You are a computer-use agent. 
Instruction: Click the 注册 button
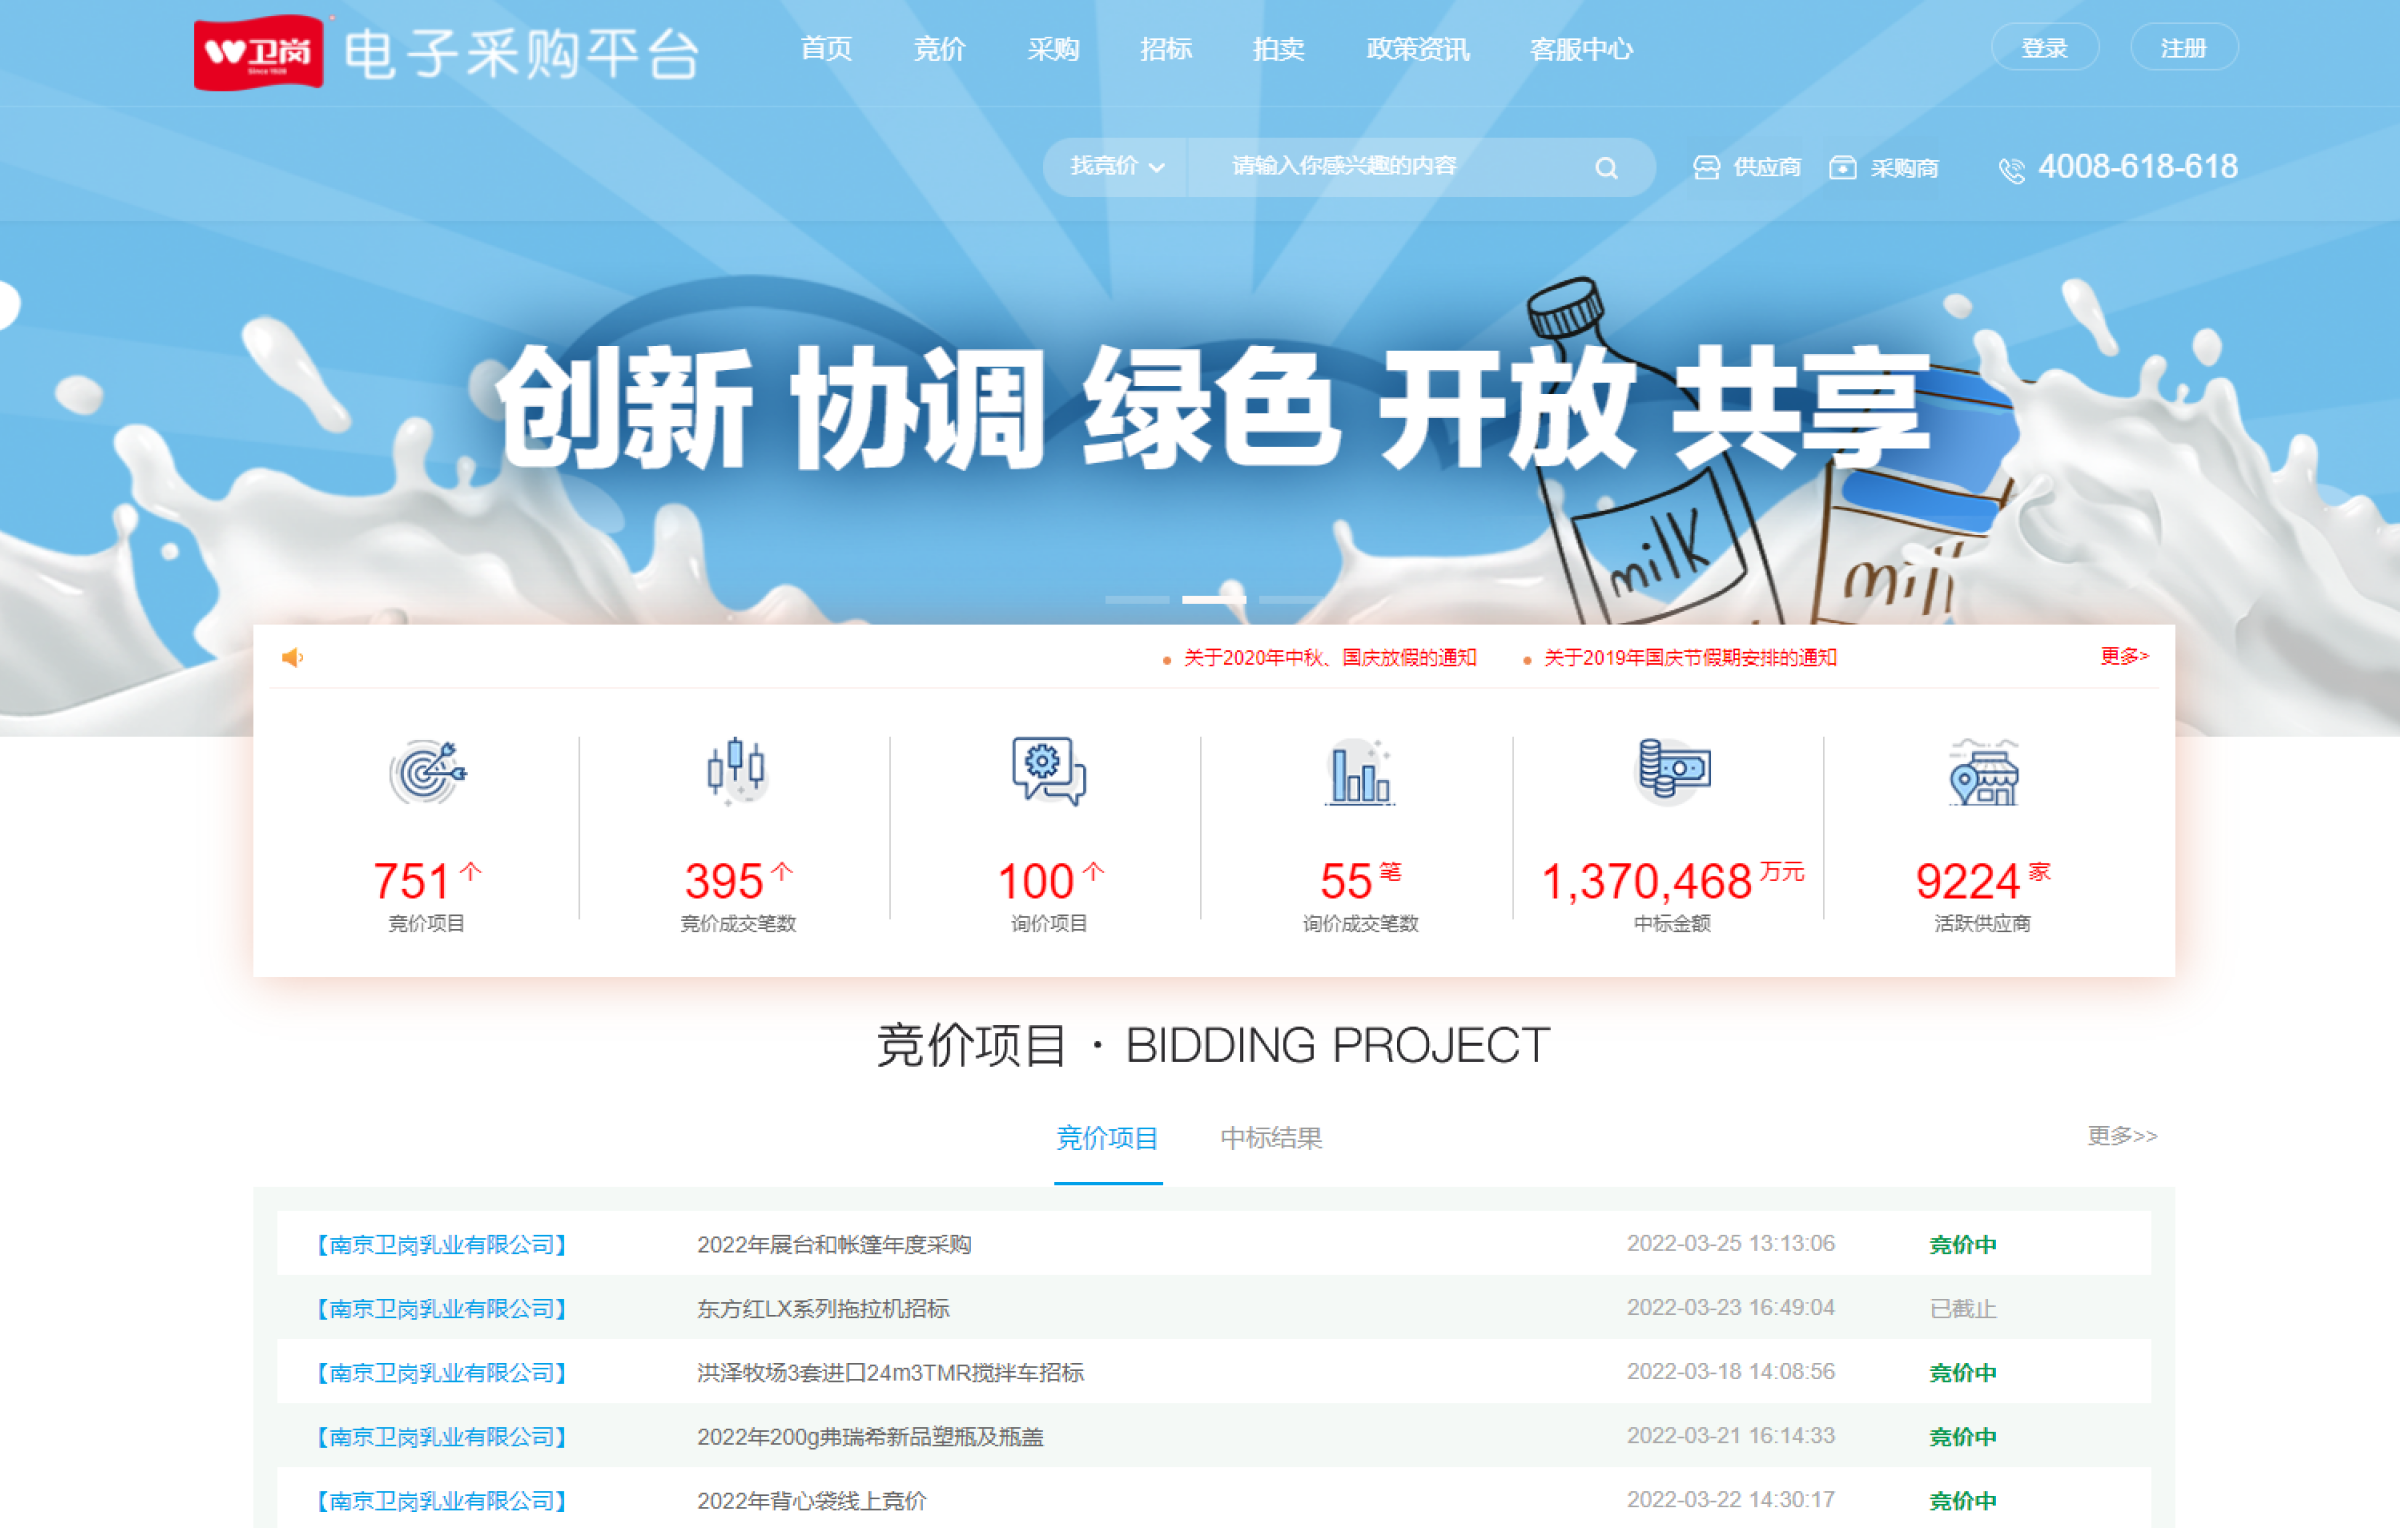click(x=2183, y=48)
